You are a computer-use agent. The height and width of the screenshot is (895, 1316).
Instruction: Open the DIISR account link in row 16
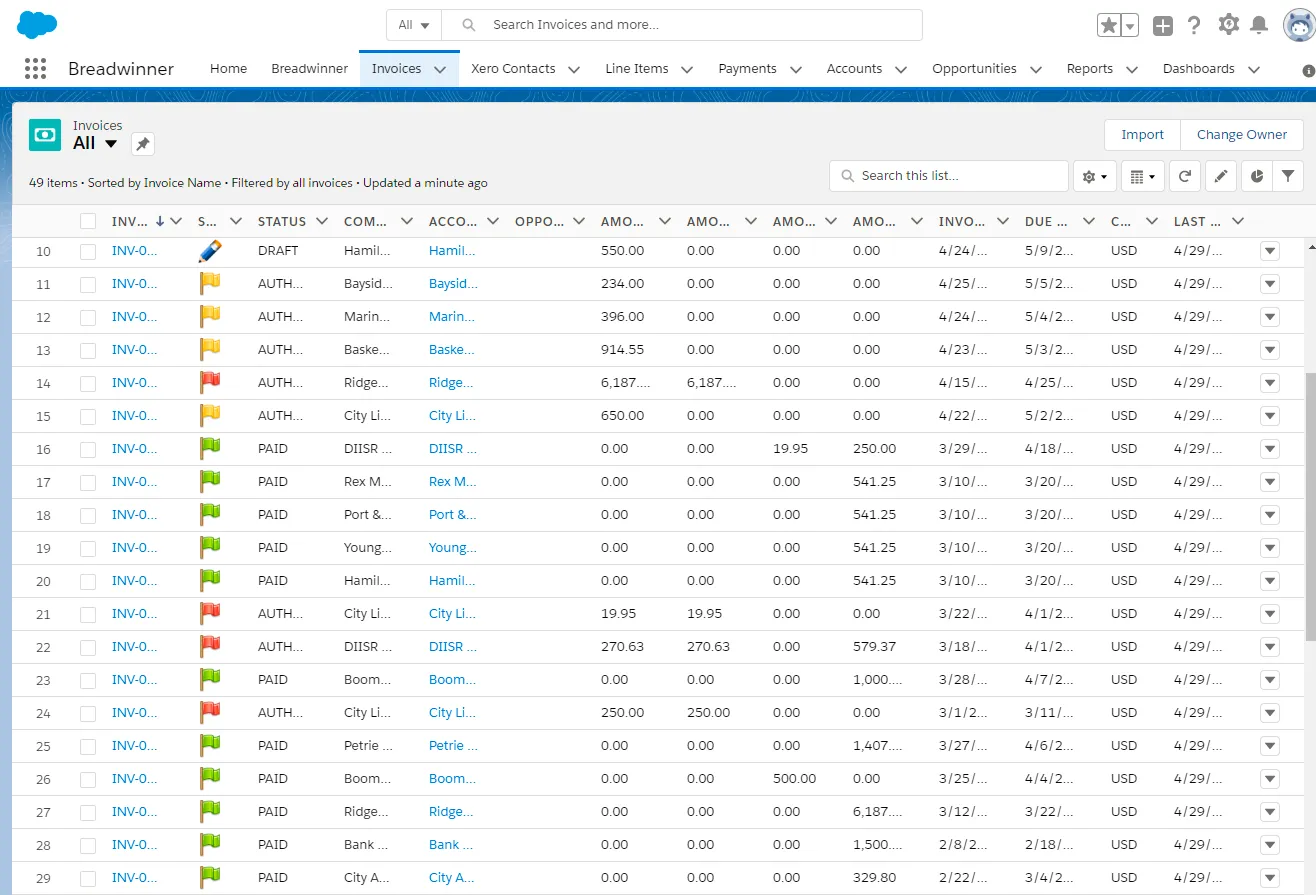453,449
